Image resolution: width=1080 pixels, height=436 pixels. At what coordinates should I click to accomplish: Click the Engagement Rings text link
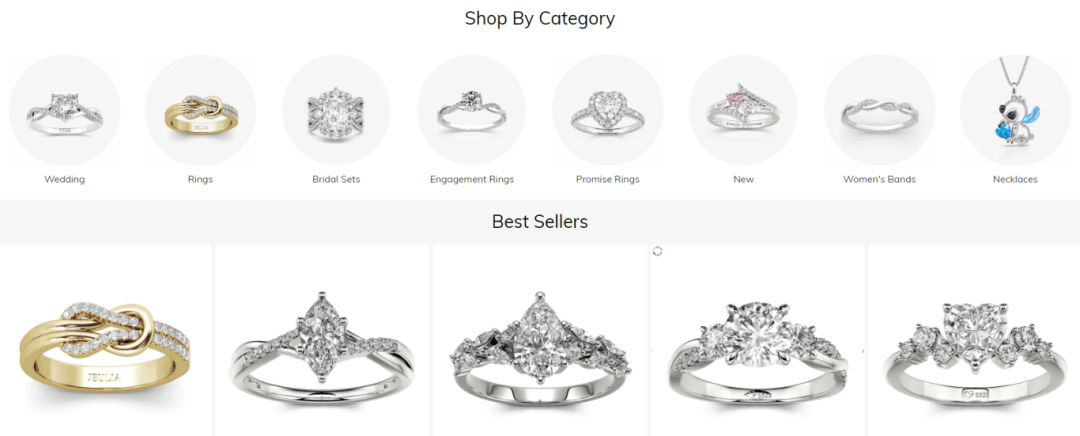472,179
